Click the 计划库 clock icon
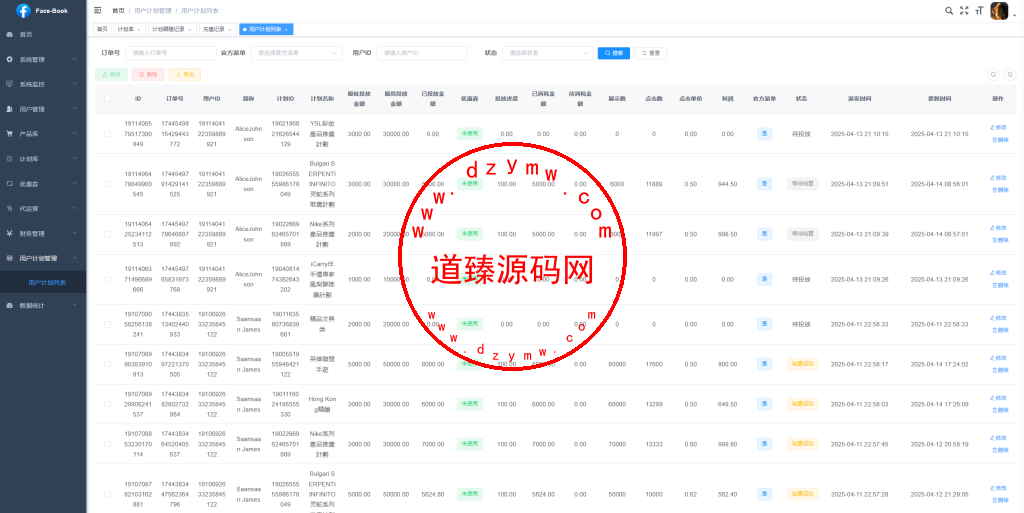This screenshot has width=1024, height=513. [x=9, y=159]
